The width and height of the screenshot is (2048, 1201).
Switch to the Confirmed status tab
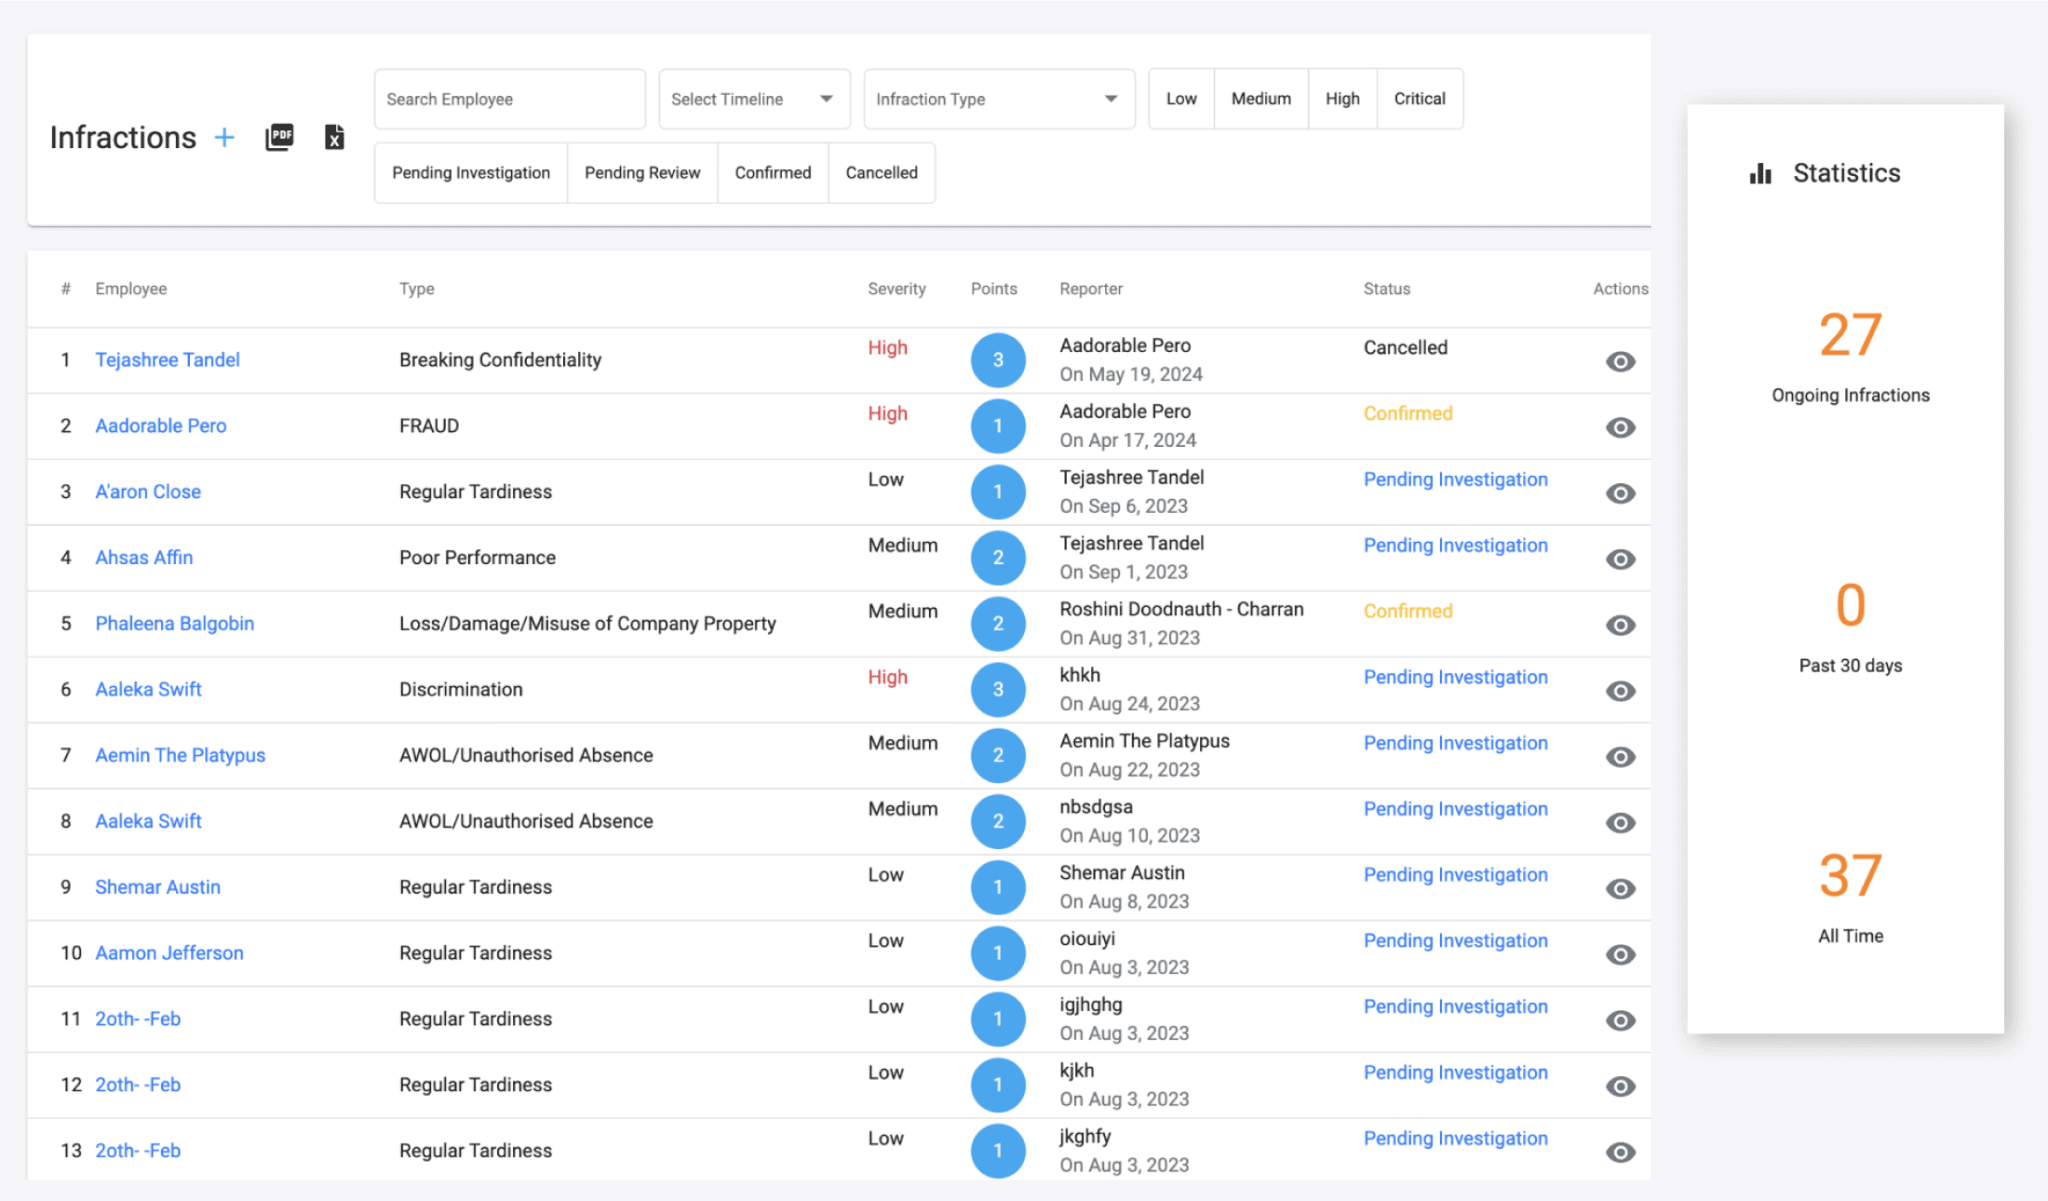click(x=772, y=172)
